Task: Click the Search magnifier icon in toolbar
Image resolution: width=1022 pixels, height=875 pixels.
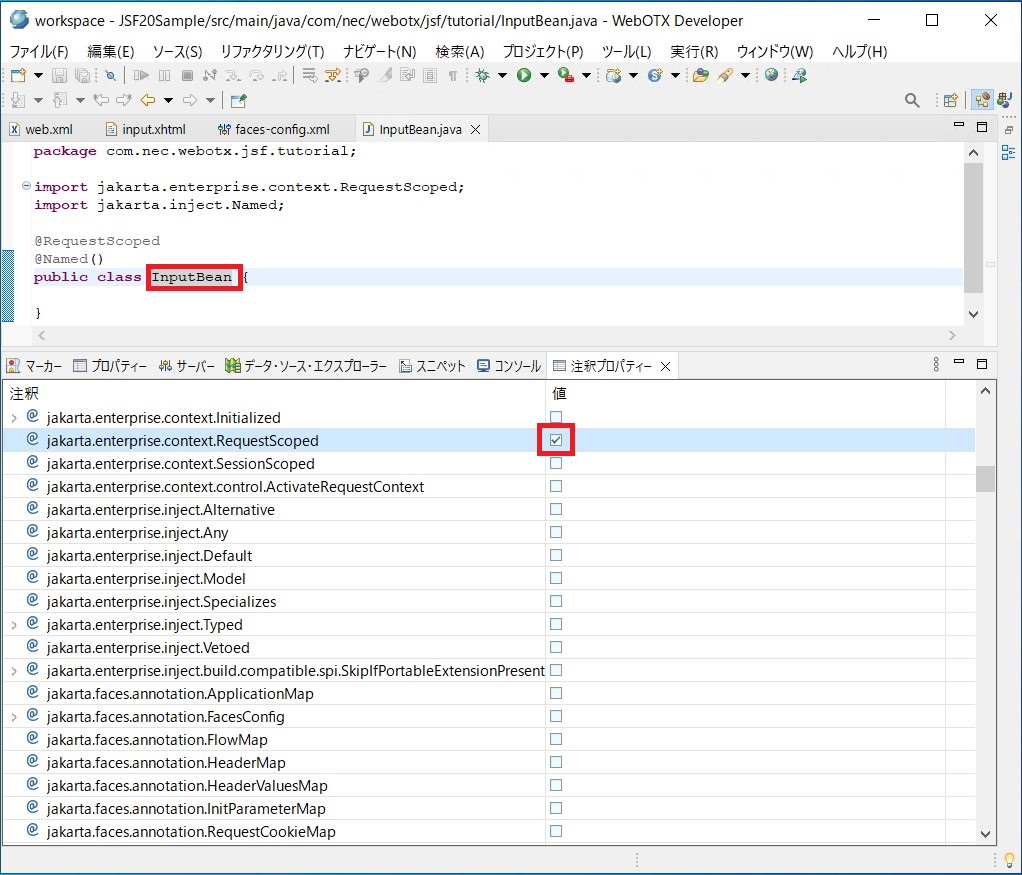Action: coord(911,100)
